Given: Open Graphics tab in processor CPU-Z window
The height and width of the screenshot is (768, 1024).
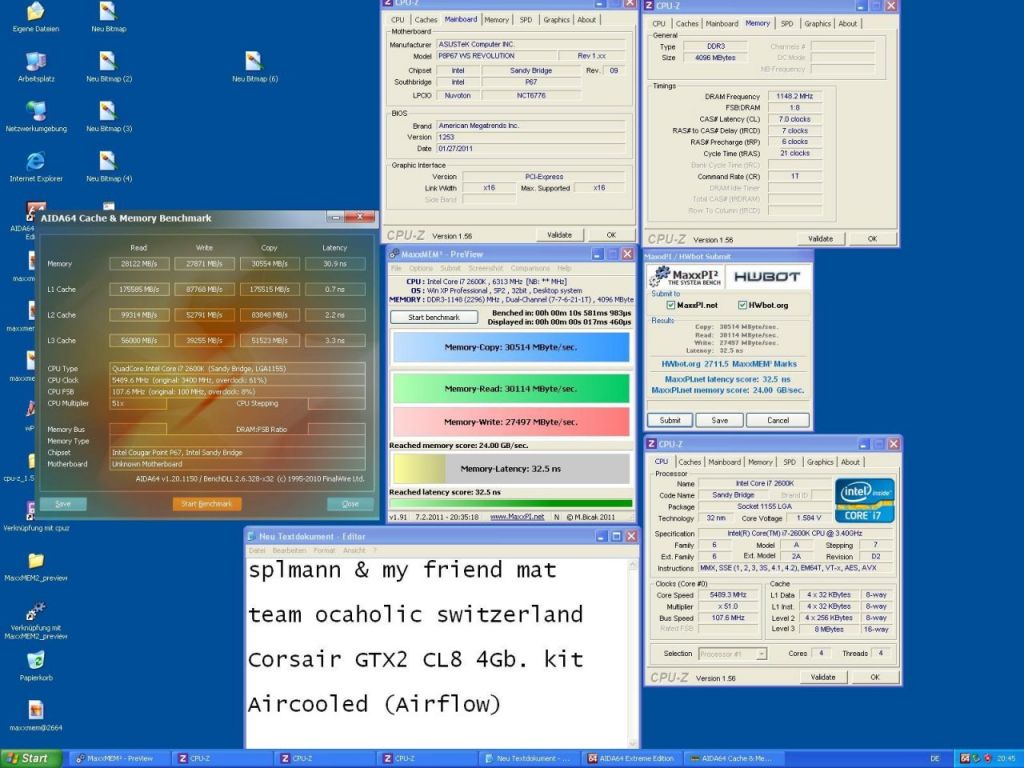Looking at the screenshot, I should coord(820,462).
